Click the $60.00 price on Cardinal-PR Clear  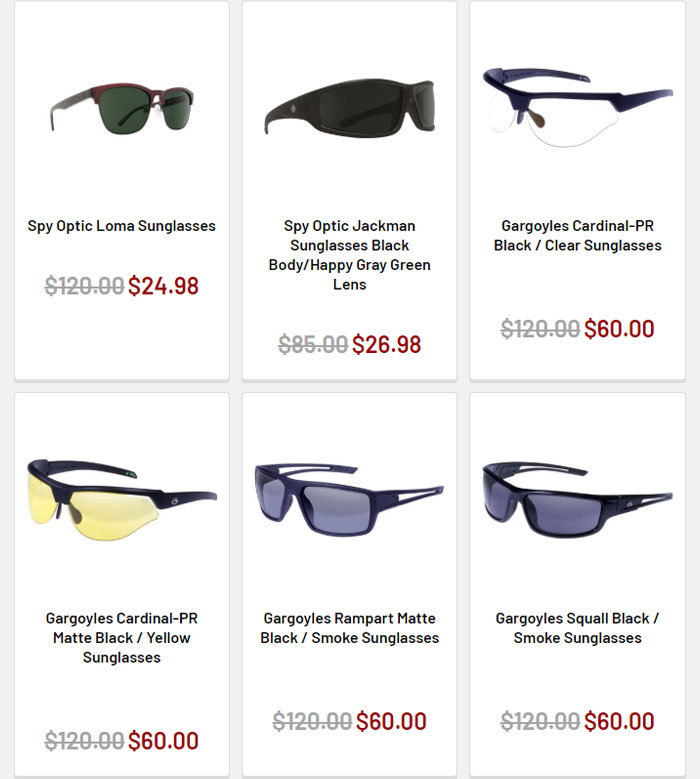coord(619,329)
